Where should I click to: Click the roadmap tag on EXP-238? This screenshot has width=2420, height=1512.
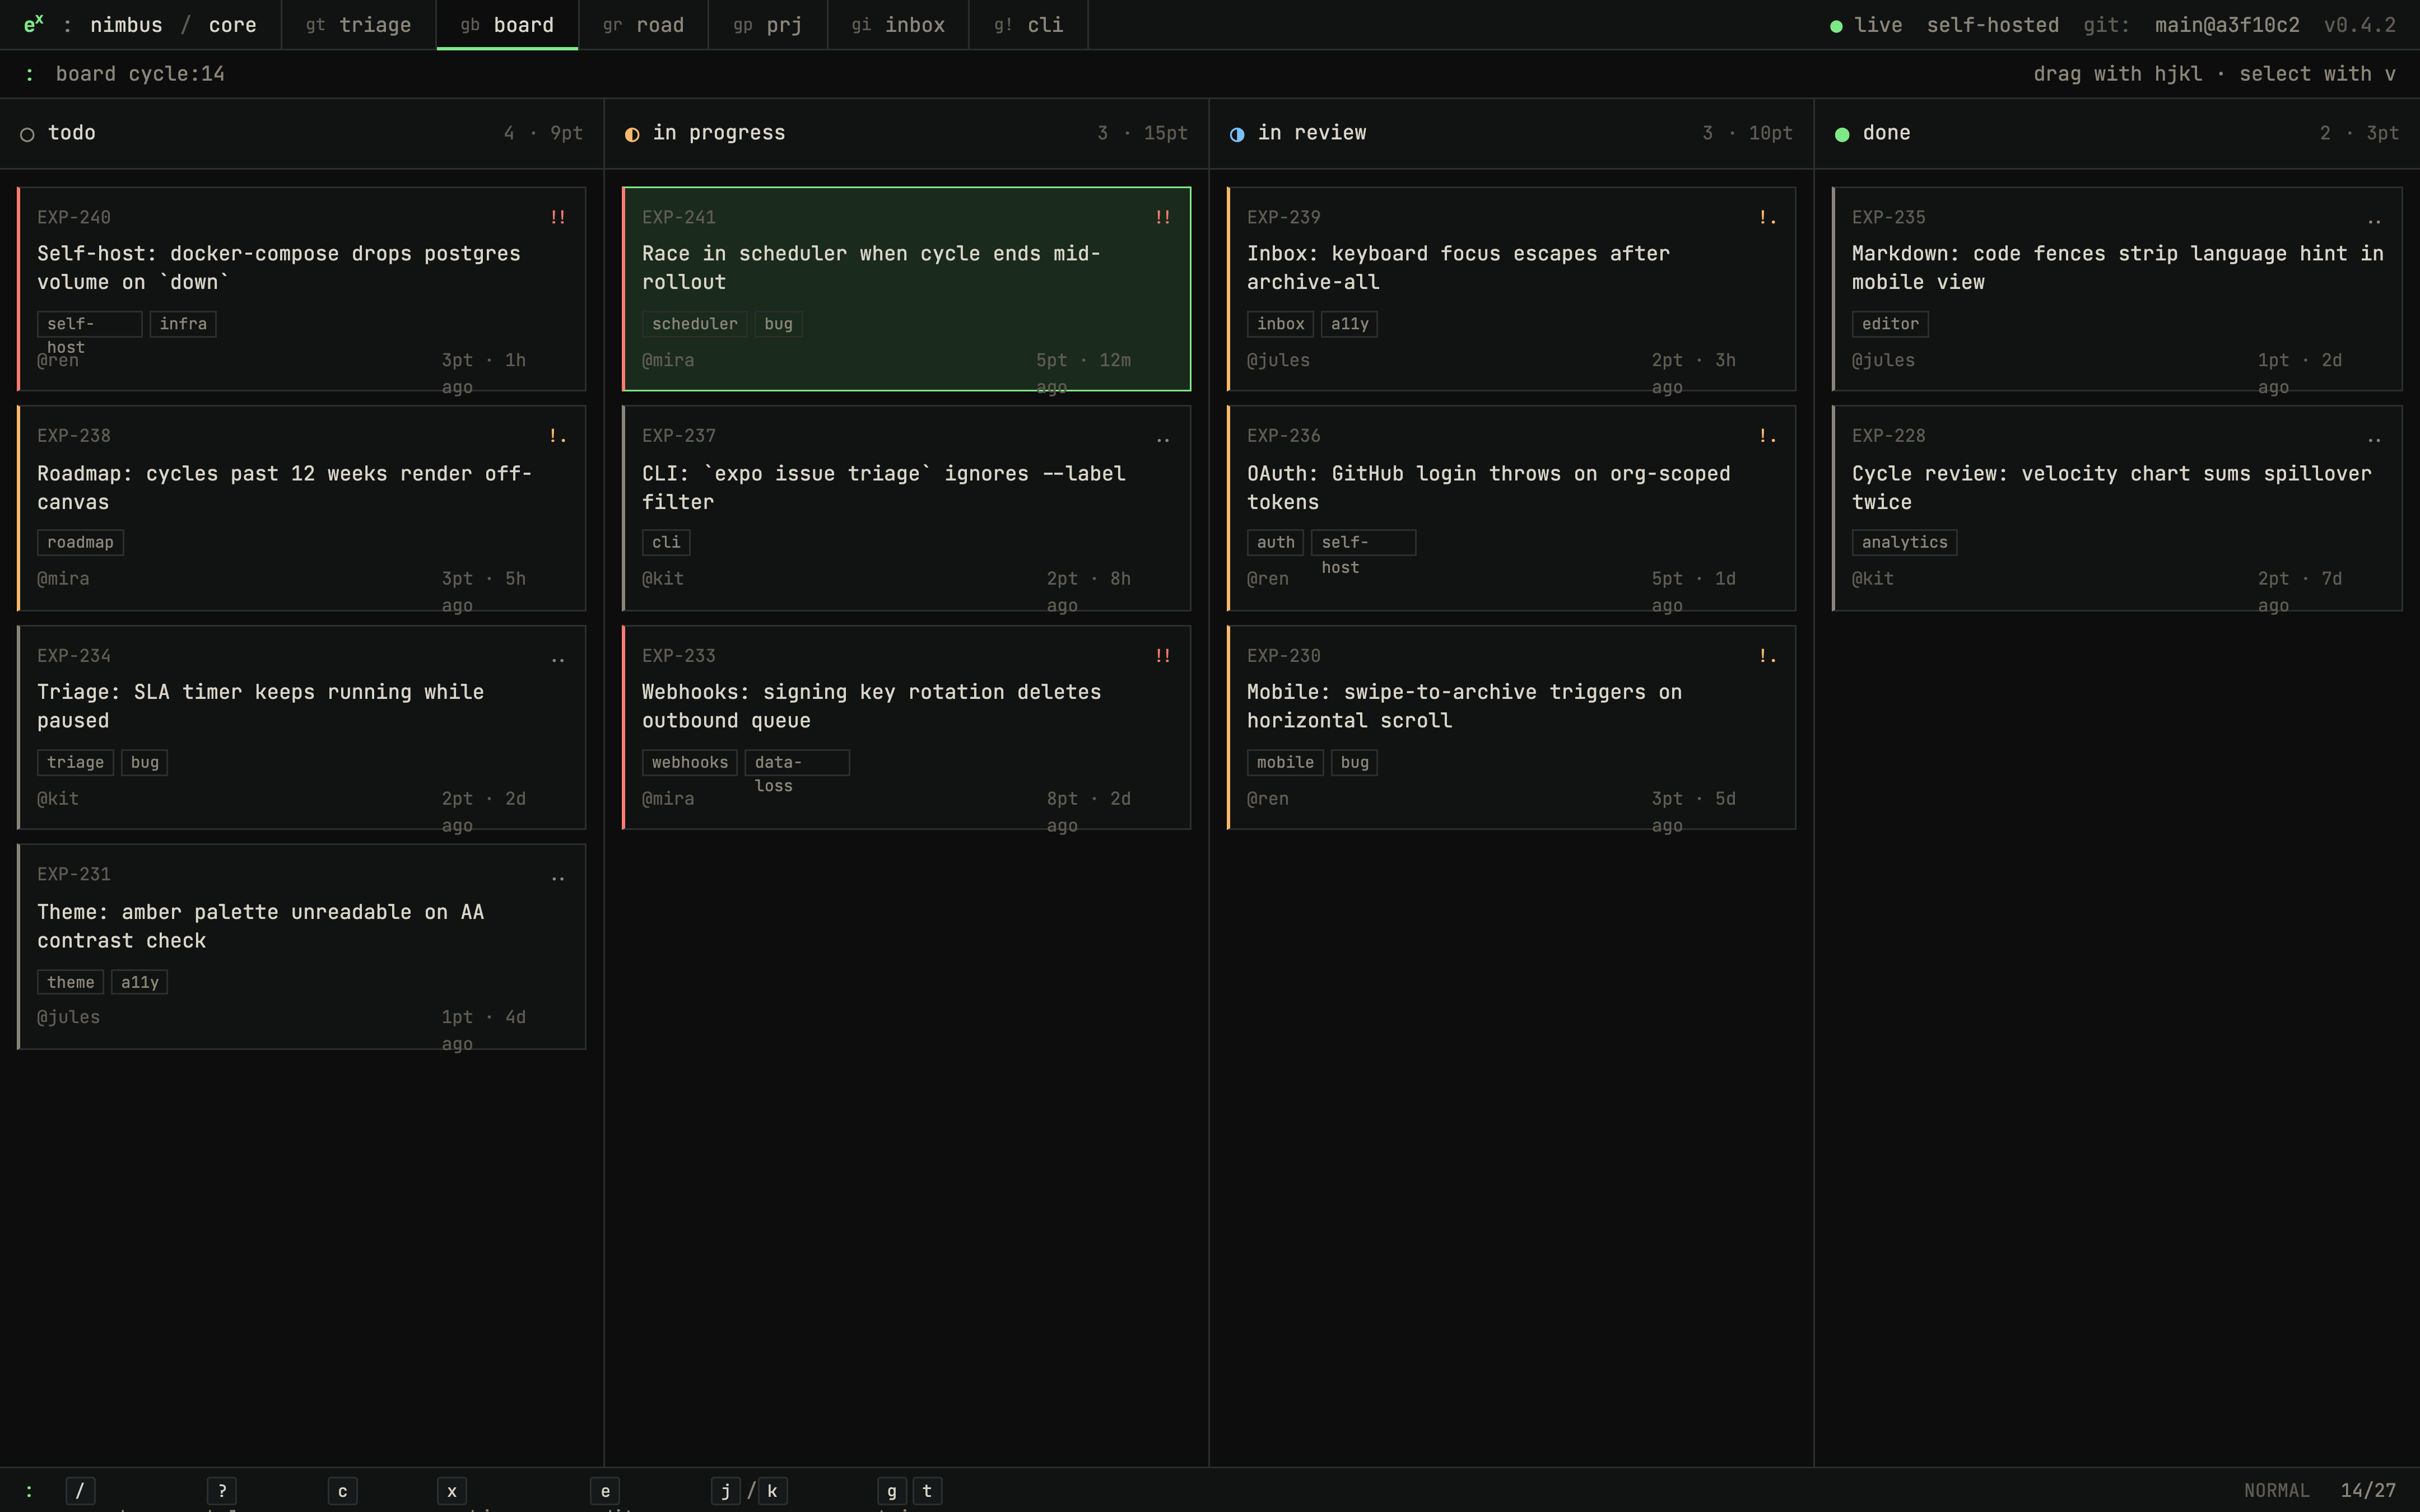(x=80, y=543)
